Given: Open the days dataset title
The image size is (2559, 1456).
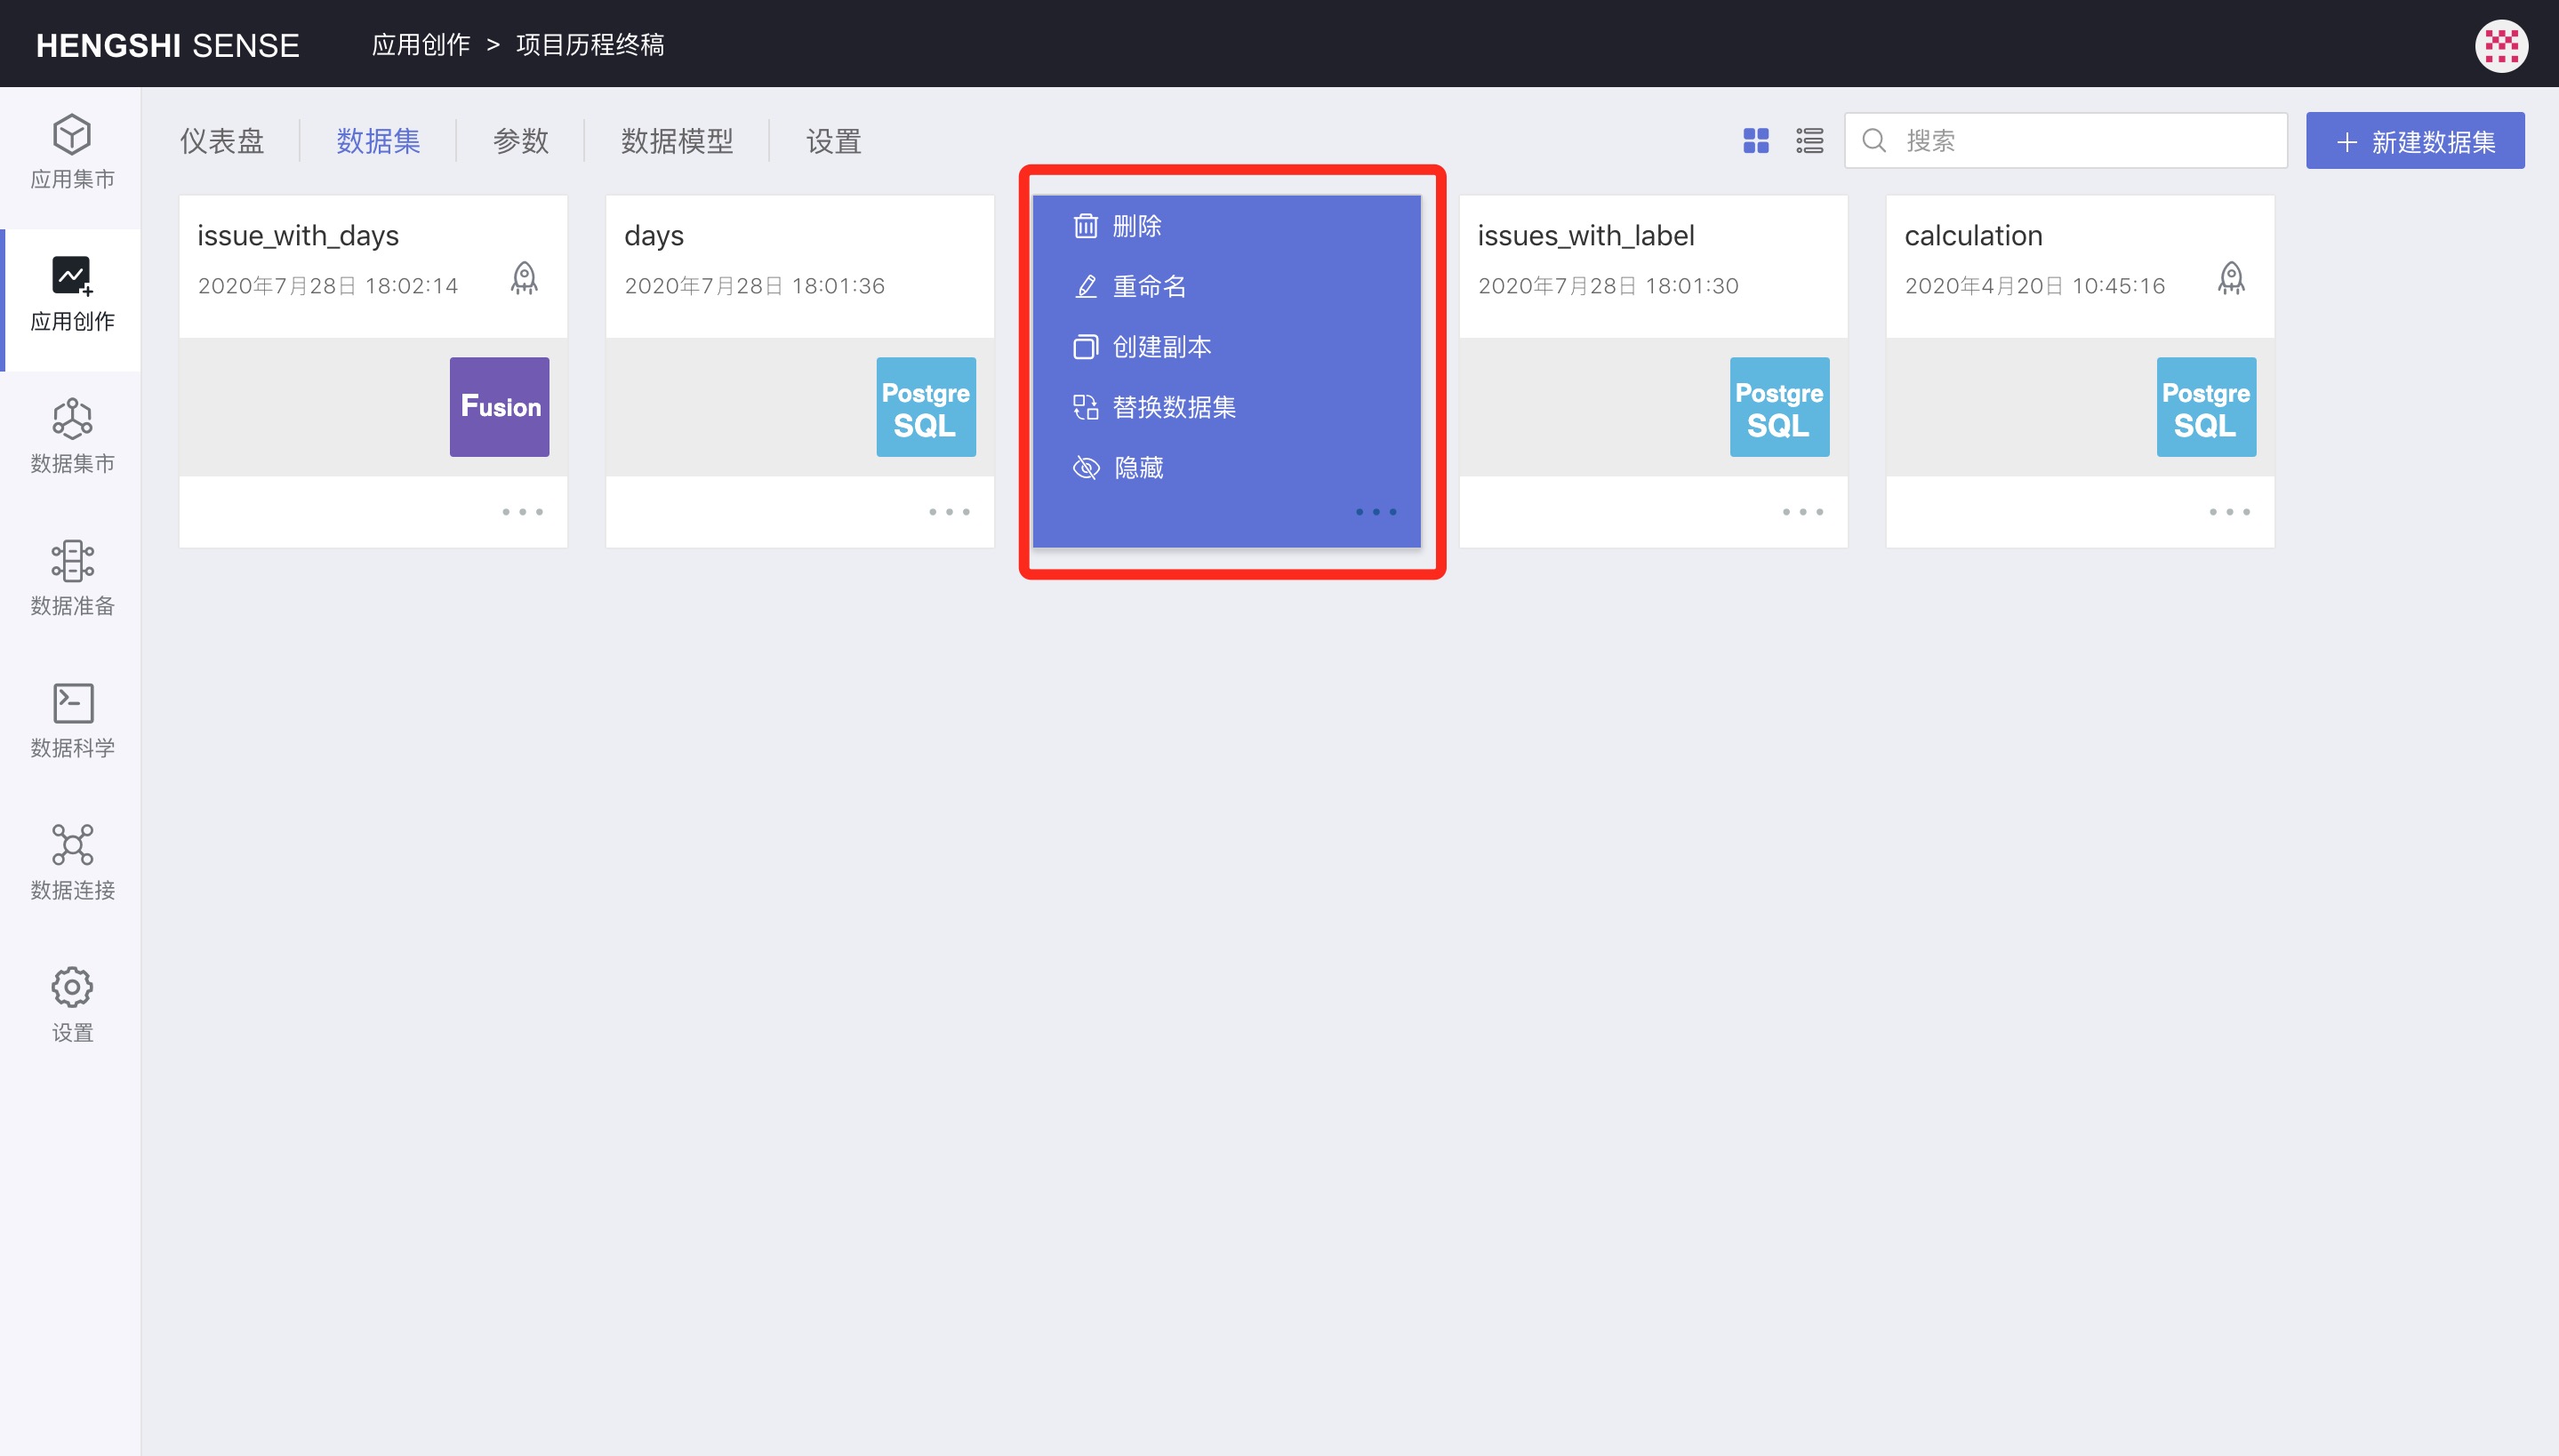Looking at the screenshot, I should click(x=654, y=236).
